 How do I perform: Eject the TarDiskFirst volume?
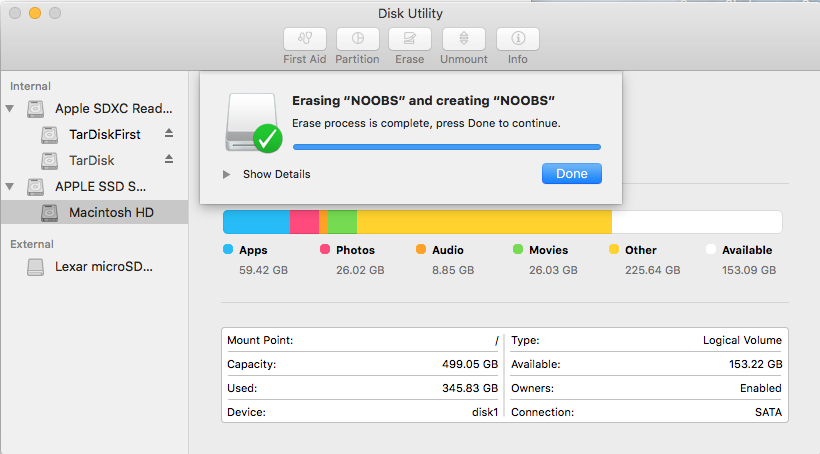pyautogui.click(x=168, y=133)
